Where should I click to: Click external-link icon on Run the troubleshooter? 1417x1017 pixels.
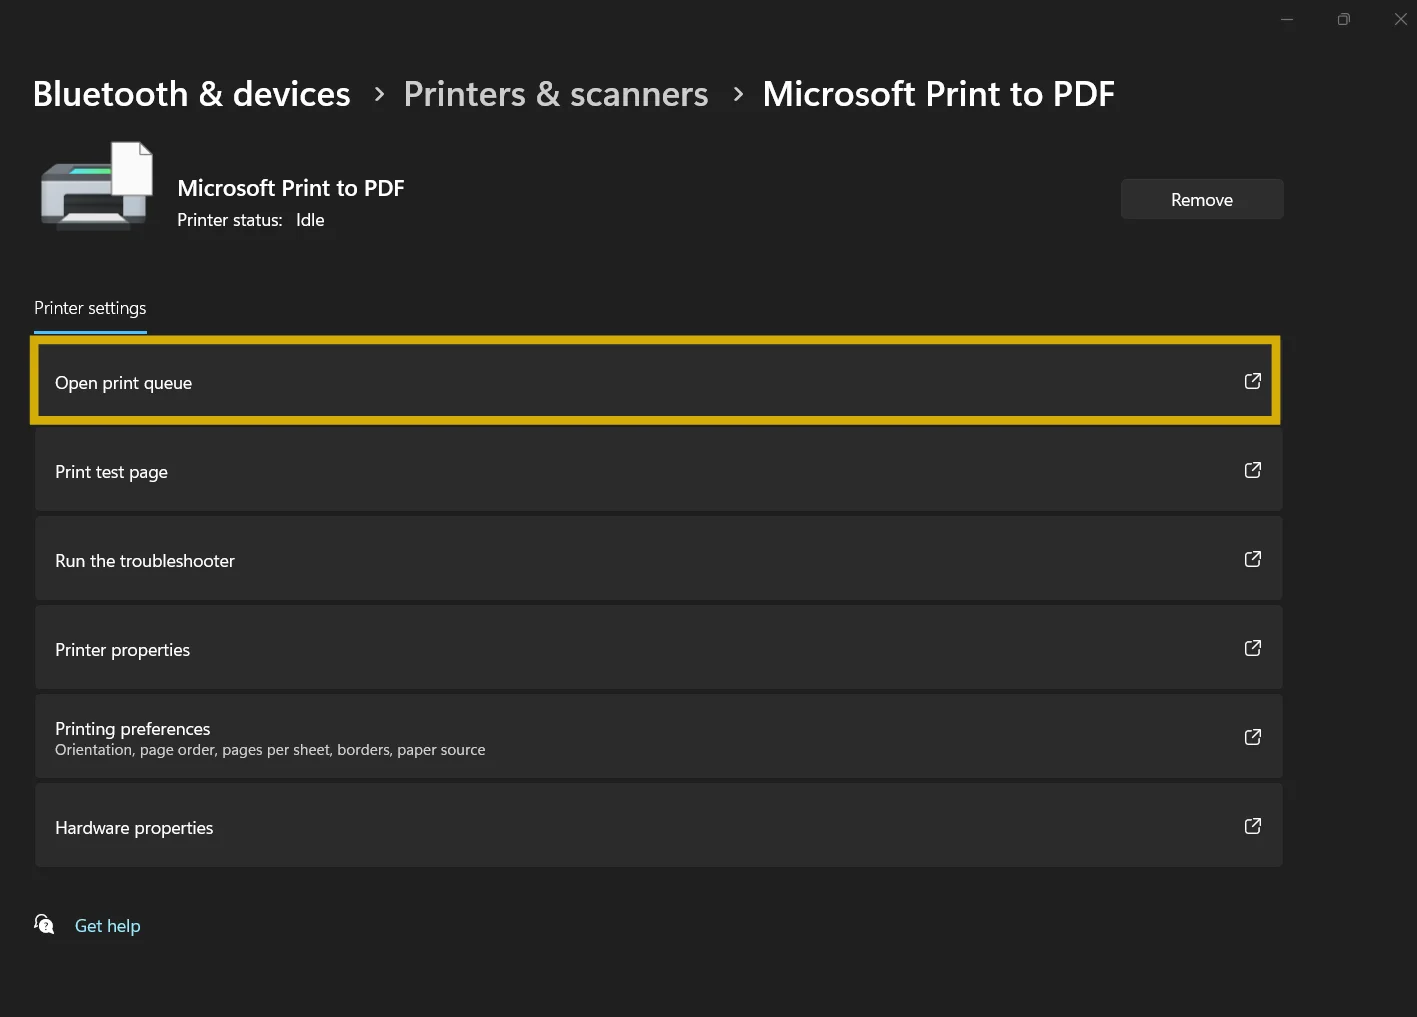pyautogui.click(x=1252, y=559)
